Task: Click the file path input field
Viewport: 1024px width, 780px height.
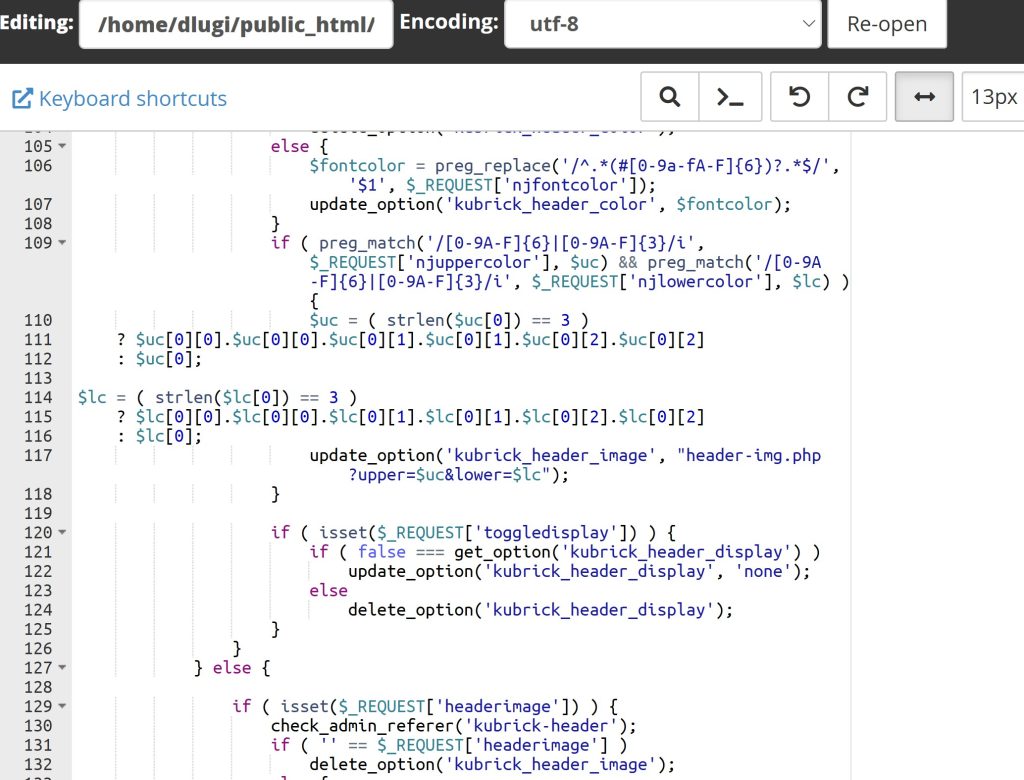Action: (235, 24)
